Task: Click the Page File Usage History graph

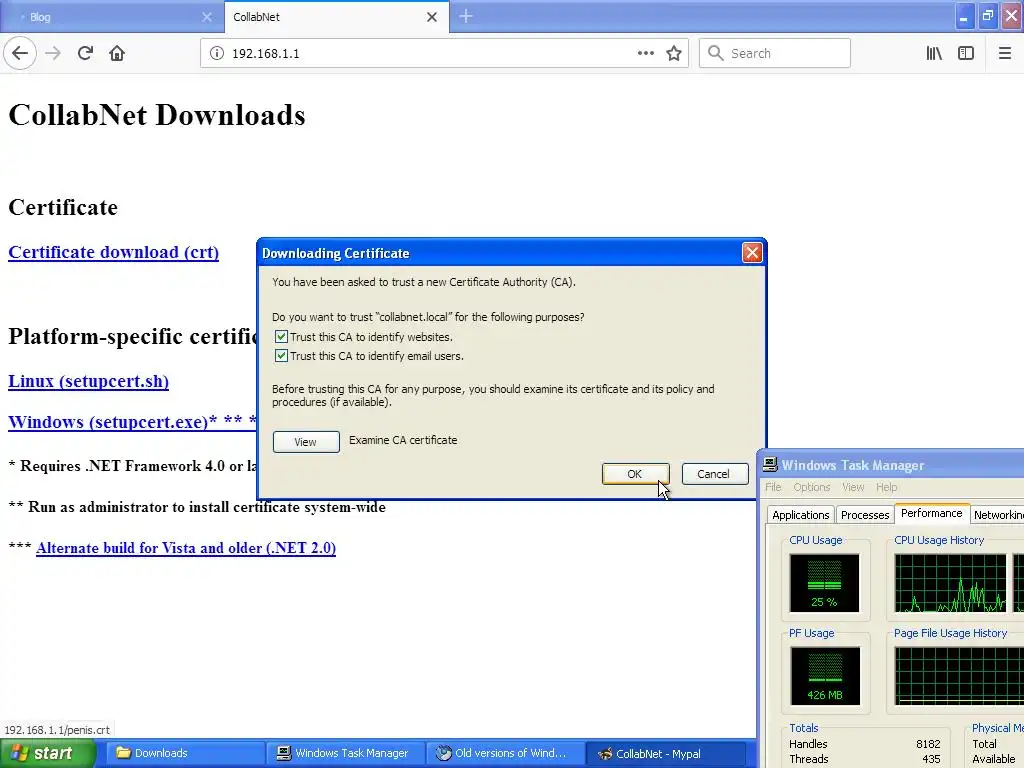Action: 959,676
